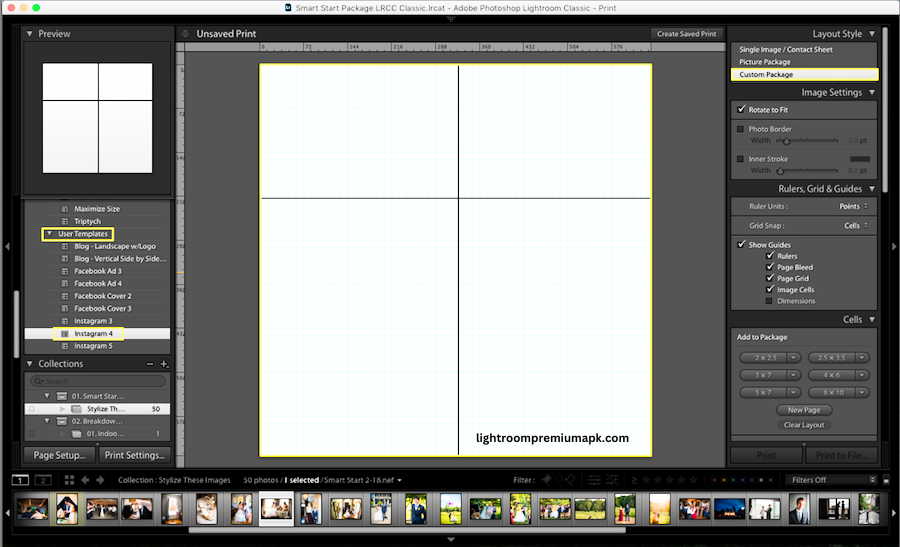The height and width of the screenshot is (547, 900).
Task: Open Triptych template icon in template browser
Action: pyautogui.click(x=65, y=222)
